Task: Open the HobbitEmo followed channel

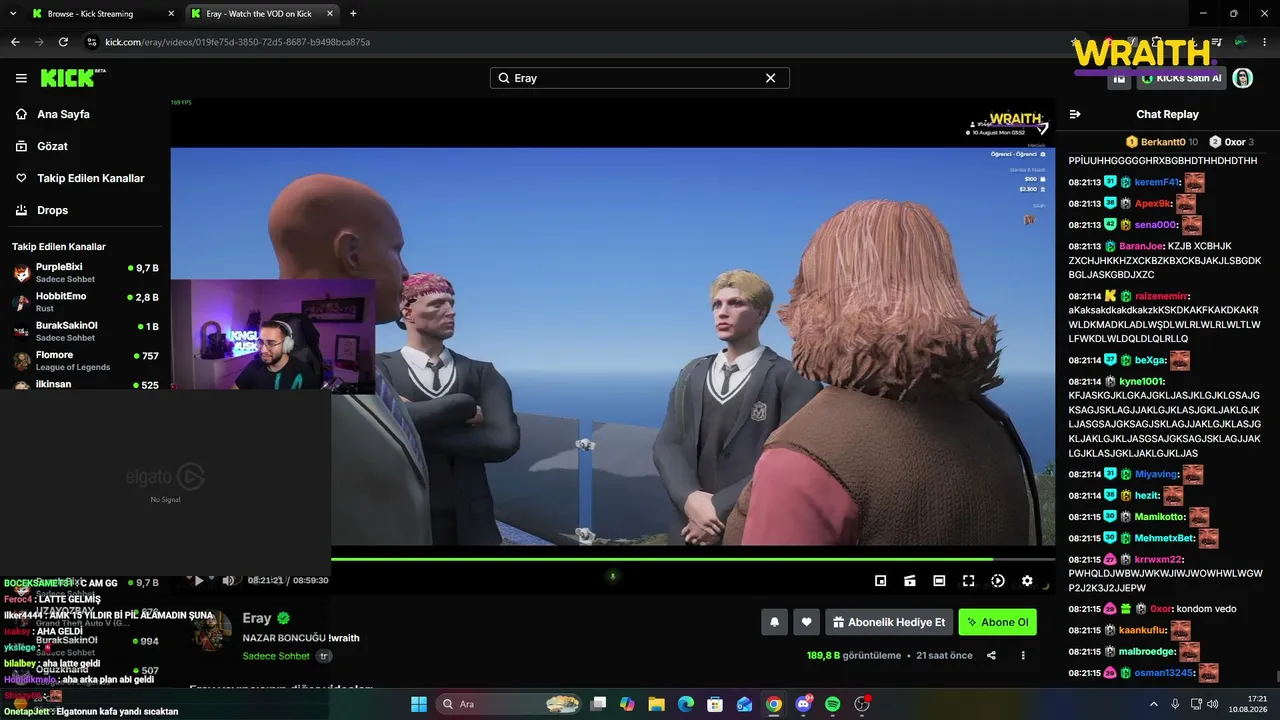Action: (86, 302)
